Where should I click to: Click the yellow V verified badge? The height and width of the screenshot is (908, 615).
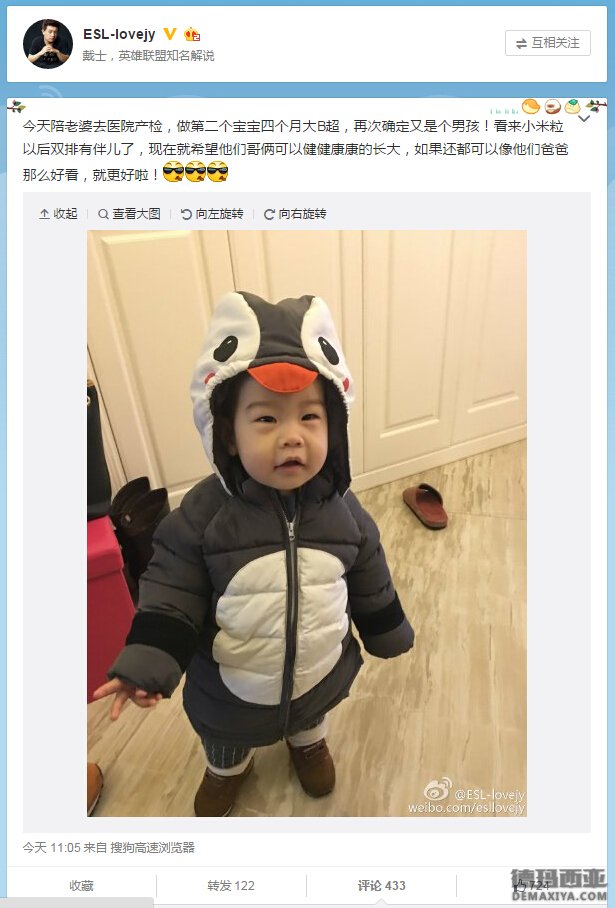pos(170,34)
